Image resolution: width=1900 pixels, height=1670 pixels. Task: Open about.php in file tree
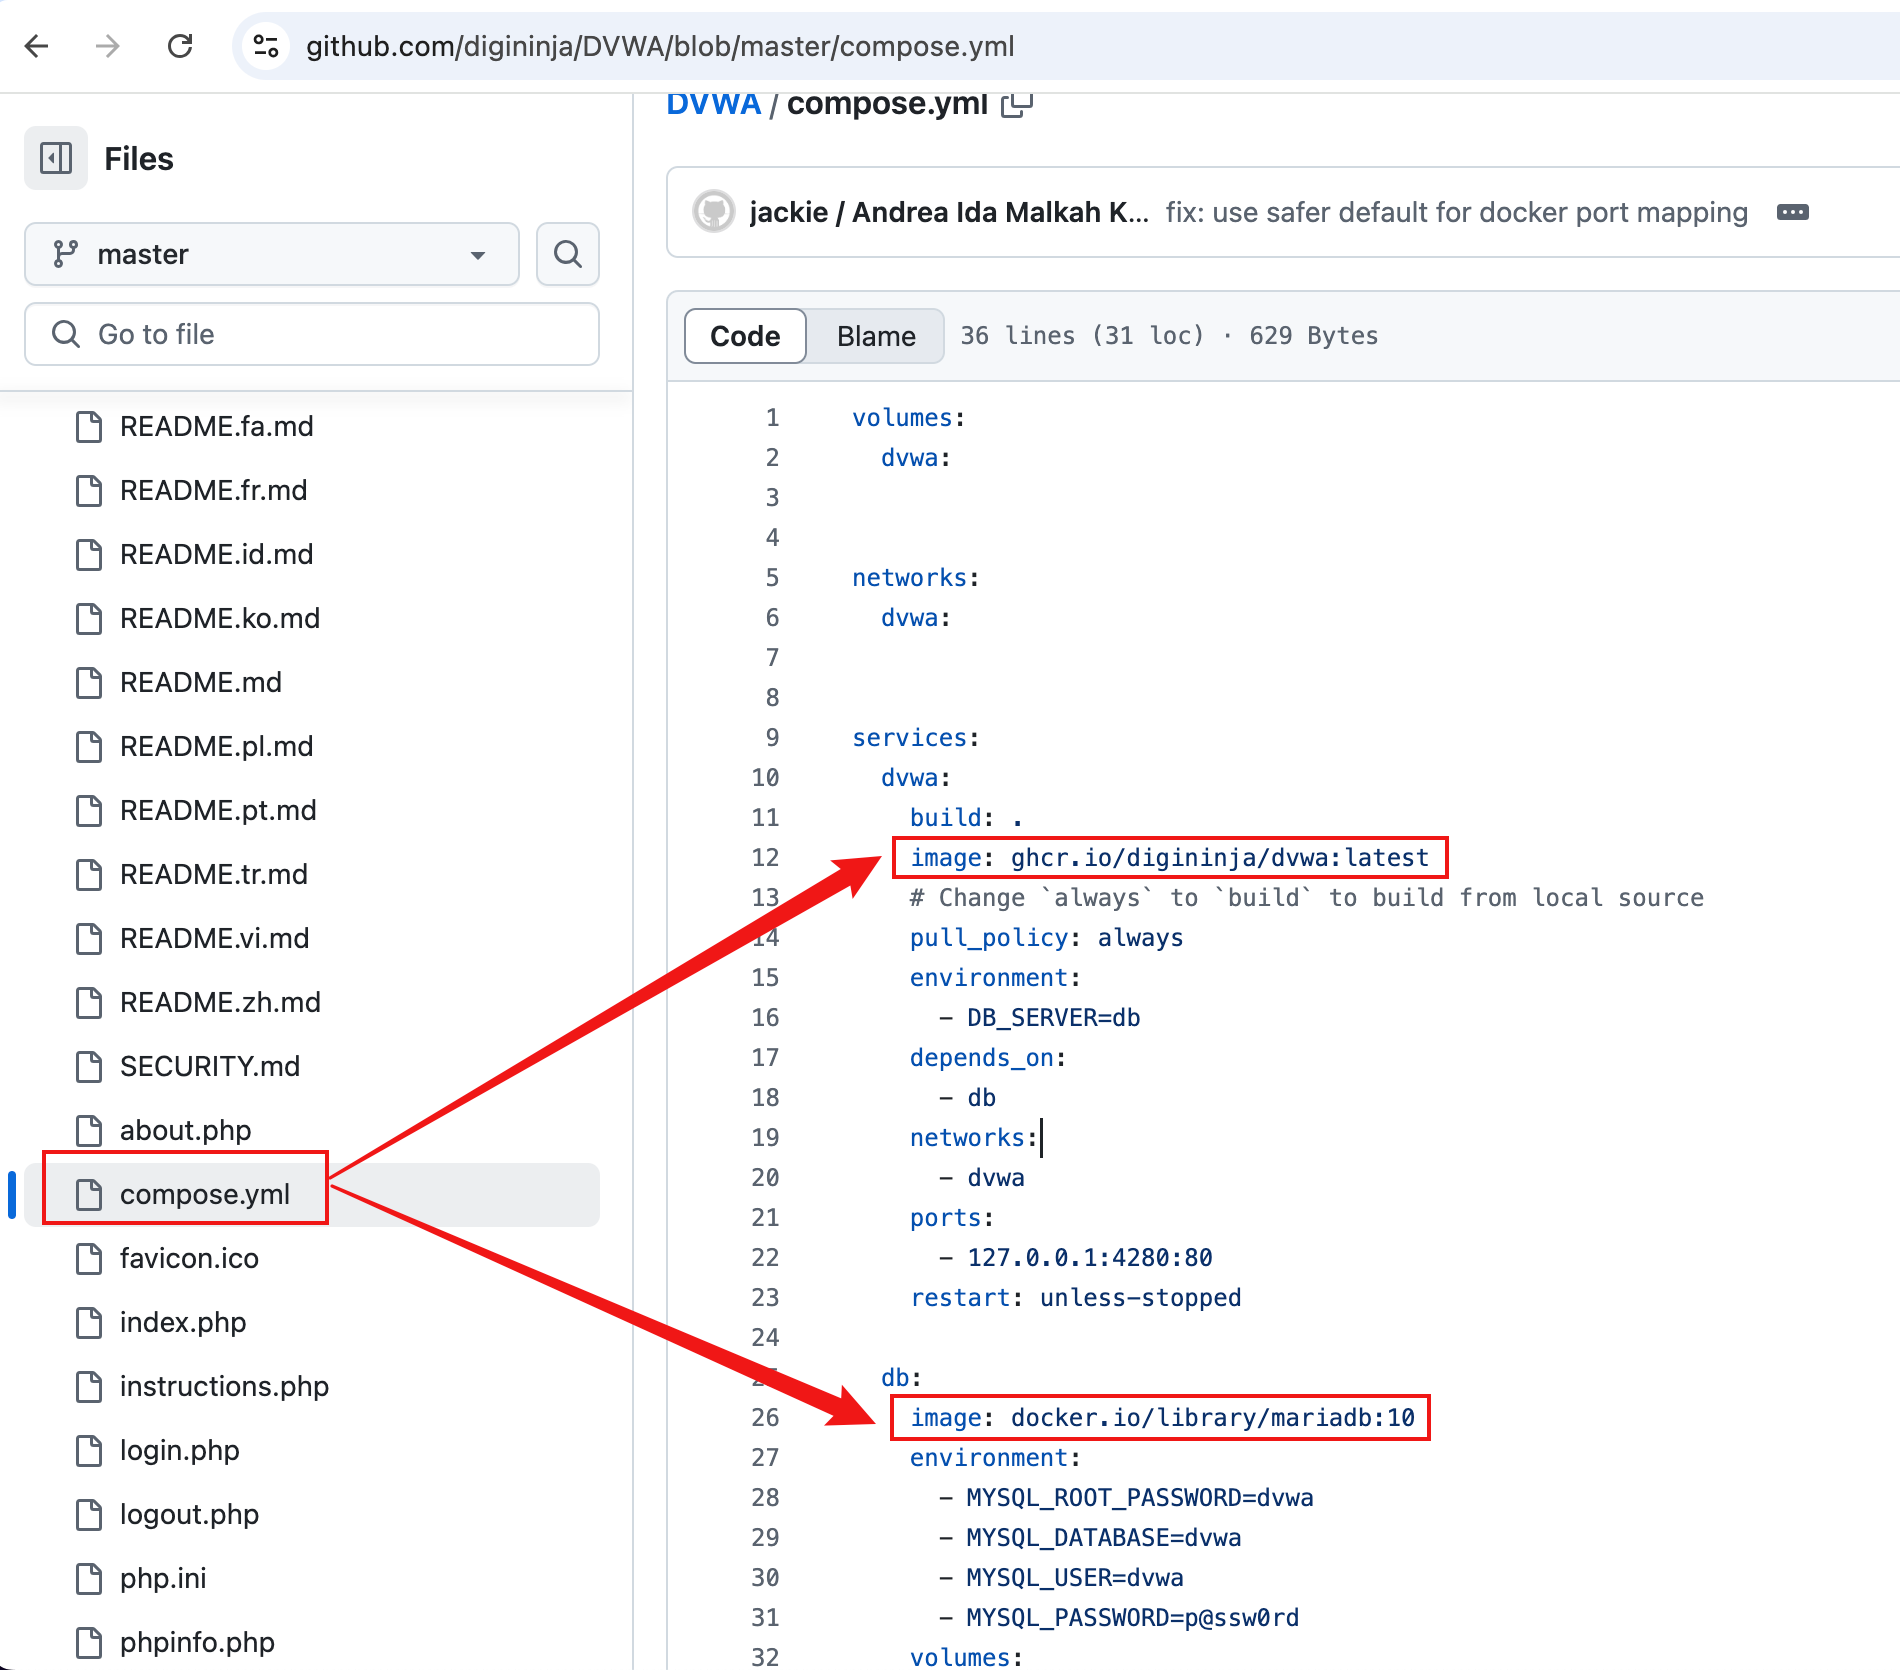[185, 1130]
